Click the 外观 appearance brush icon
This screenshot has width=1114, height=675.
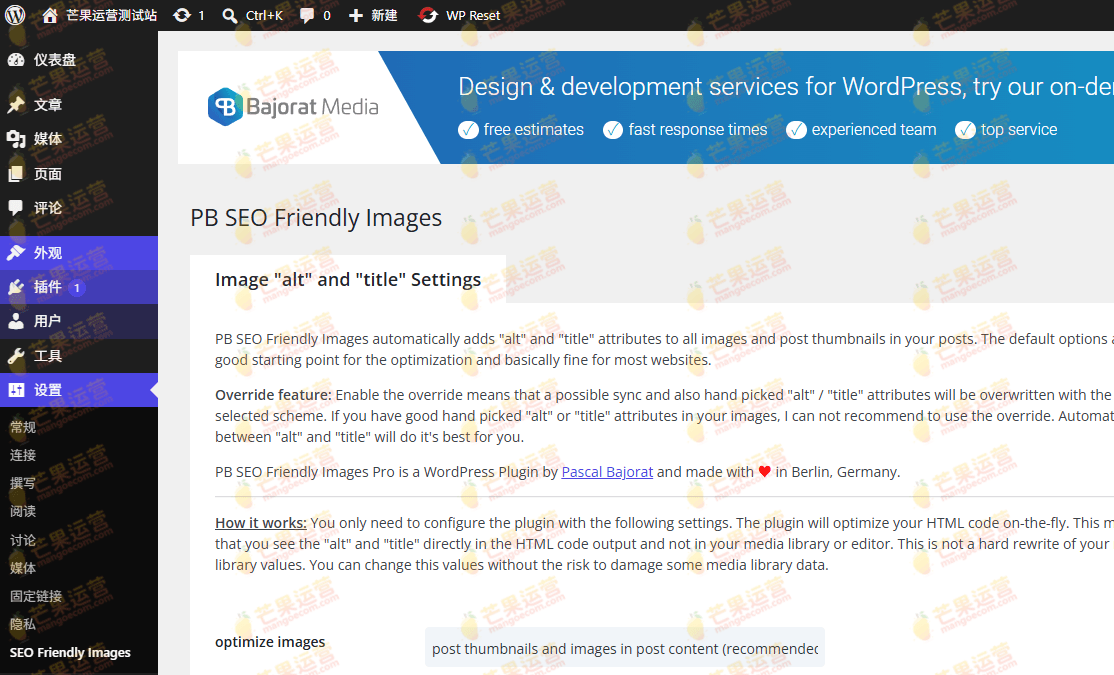(x=16, y=253)
